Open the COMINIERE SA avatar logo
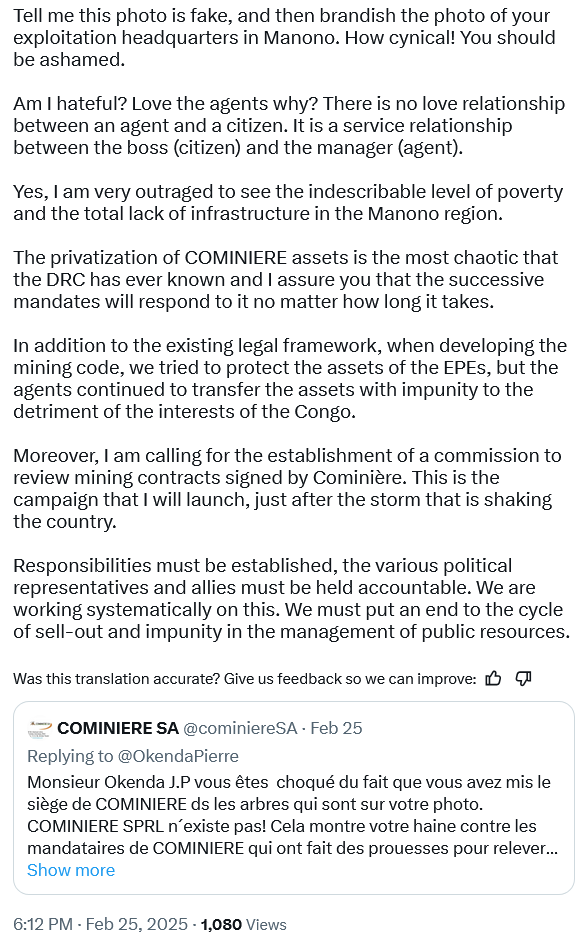The height and width of the screenshot is (940, 588). 40,728
